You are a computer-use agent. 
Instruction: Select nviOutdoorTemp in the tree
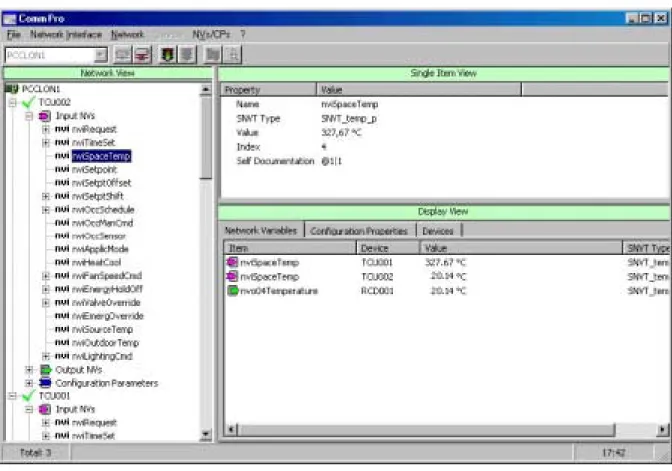pos(105,342)
